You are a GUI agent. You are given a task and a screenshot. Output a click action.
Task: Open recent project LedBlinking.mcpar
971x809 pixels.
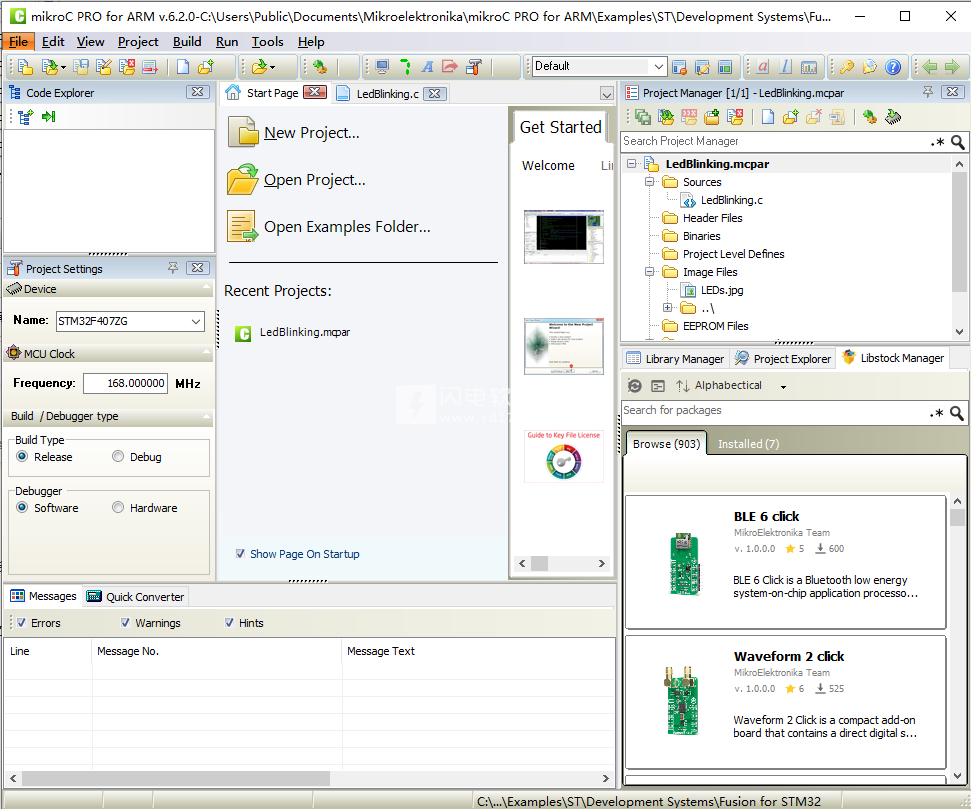pos(305,333)
